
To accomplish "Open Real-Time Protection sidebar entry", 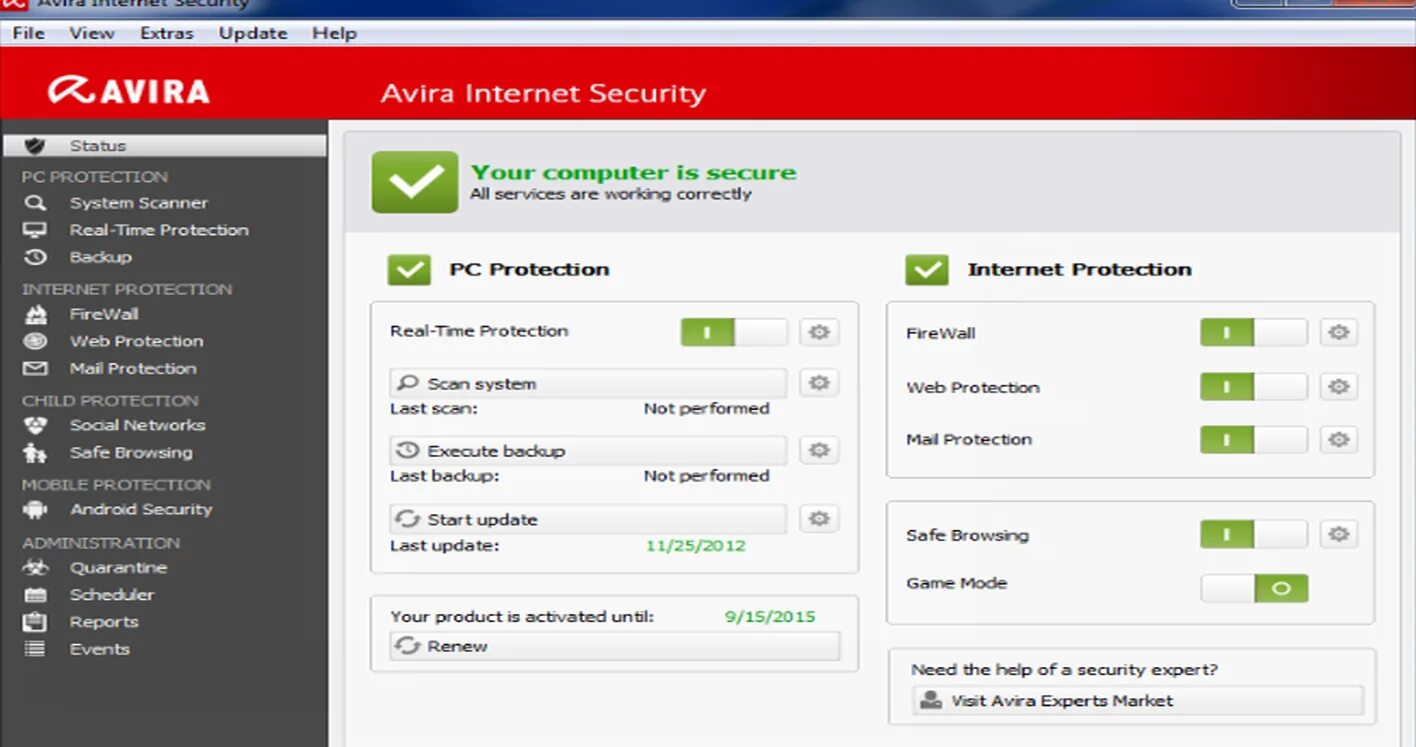I will (159, 230).
